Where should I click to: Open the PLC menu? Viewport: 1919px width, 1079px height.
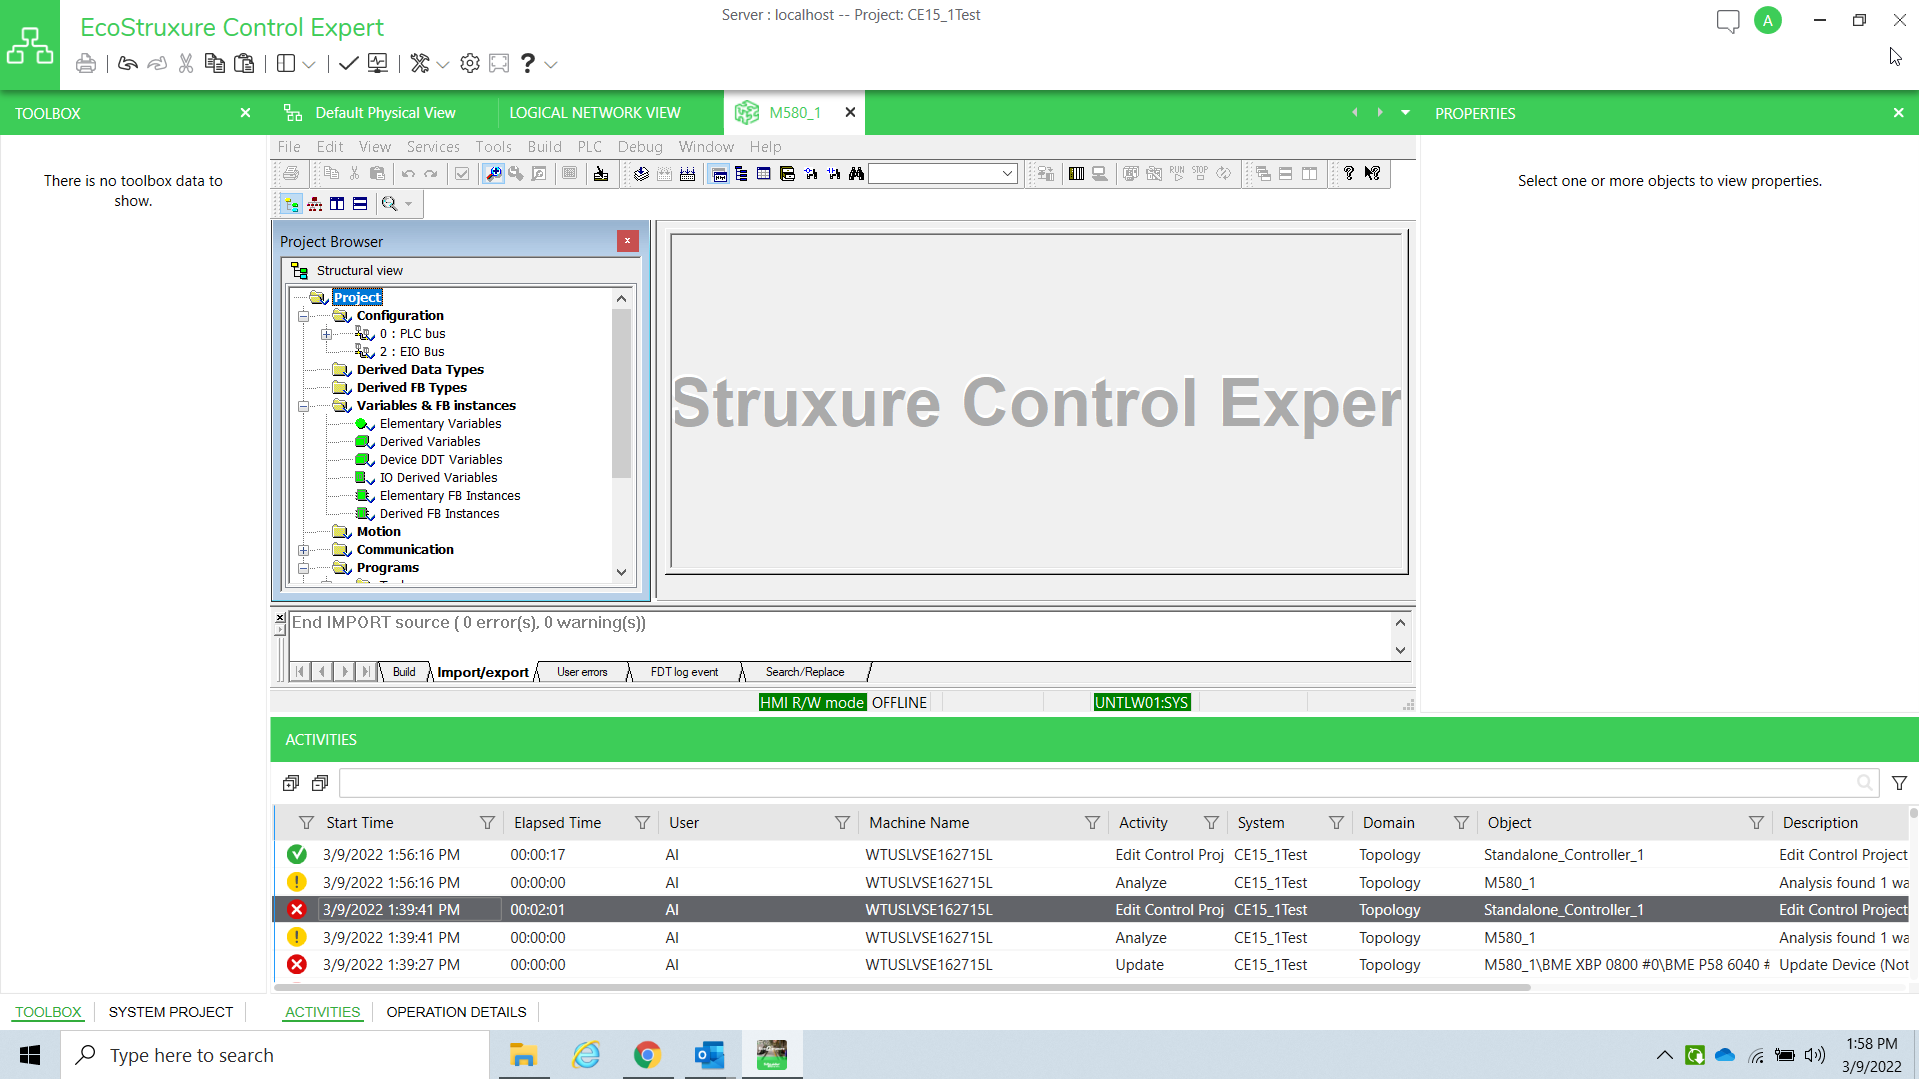pos(590,147)
